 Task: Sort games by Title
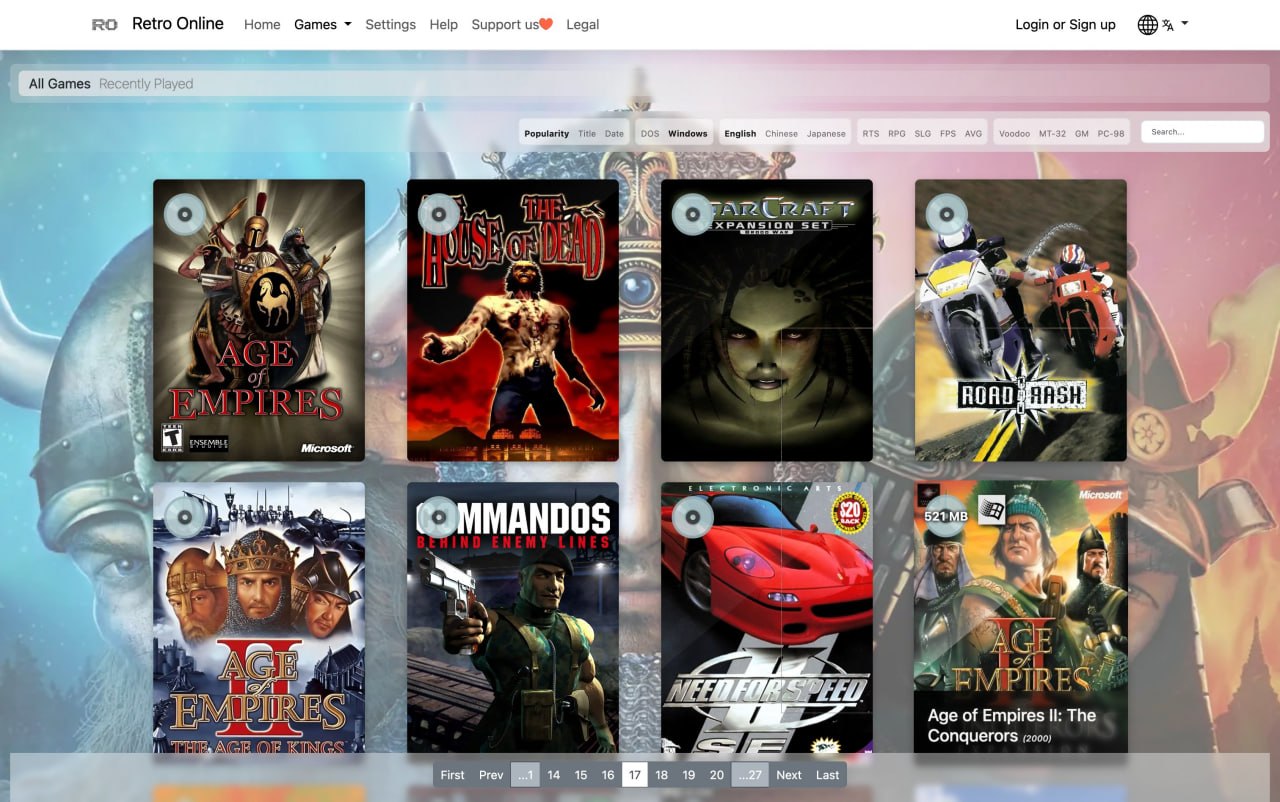587,133
